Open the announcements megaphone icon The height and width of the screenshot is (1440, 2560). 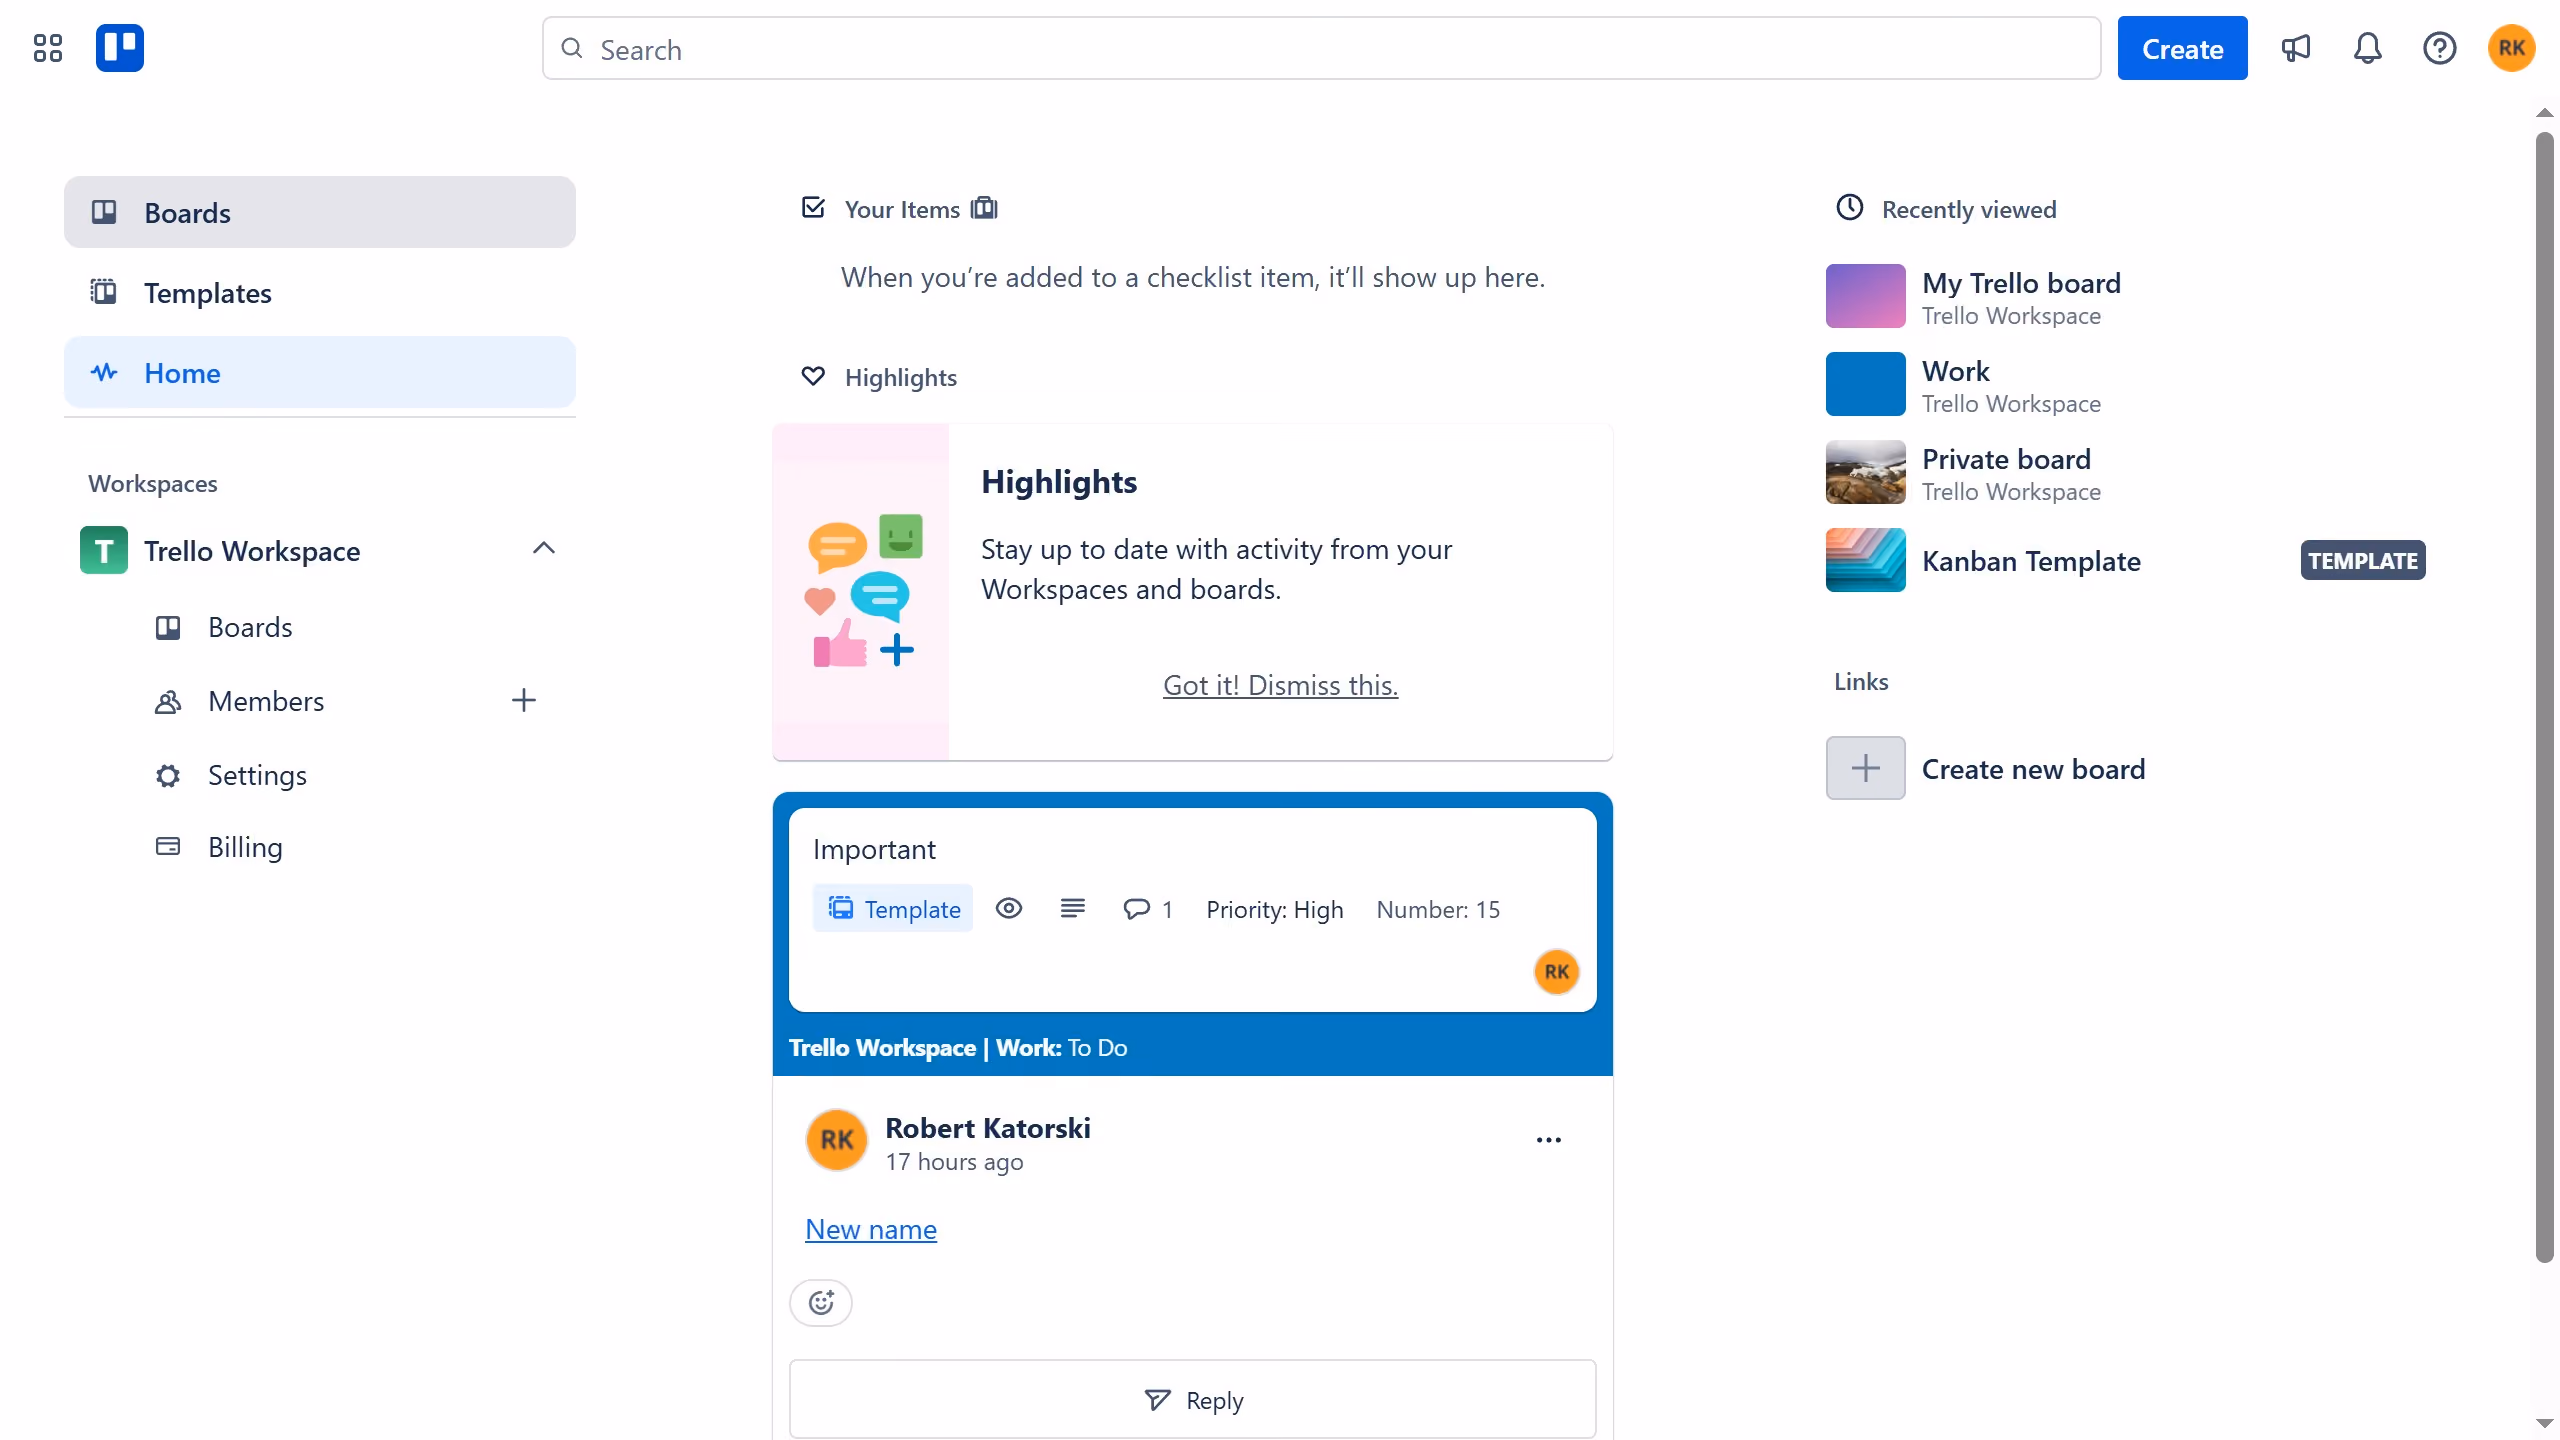(2295, 48)
